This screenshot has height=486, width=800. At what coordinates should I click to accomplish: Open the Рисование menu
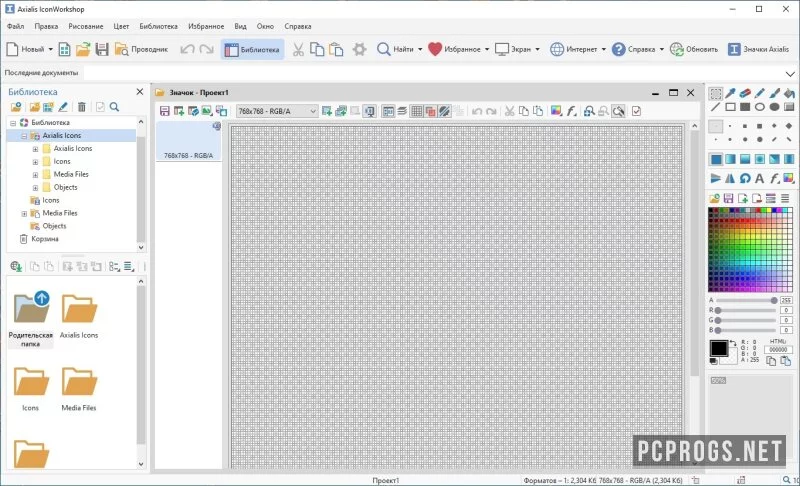(86, 26)
